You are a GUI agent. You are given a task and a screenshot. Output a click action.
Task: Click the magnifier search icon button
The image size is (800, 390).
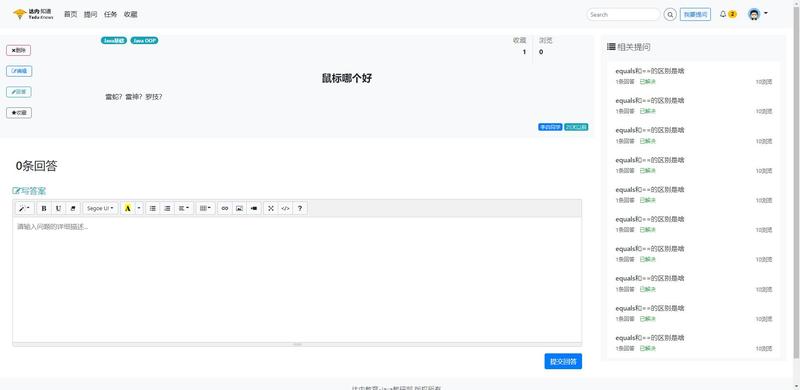pyautogui.click(x=670, y=14)
